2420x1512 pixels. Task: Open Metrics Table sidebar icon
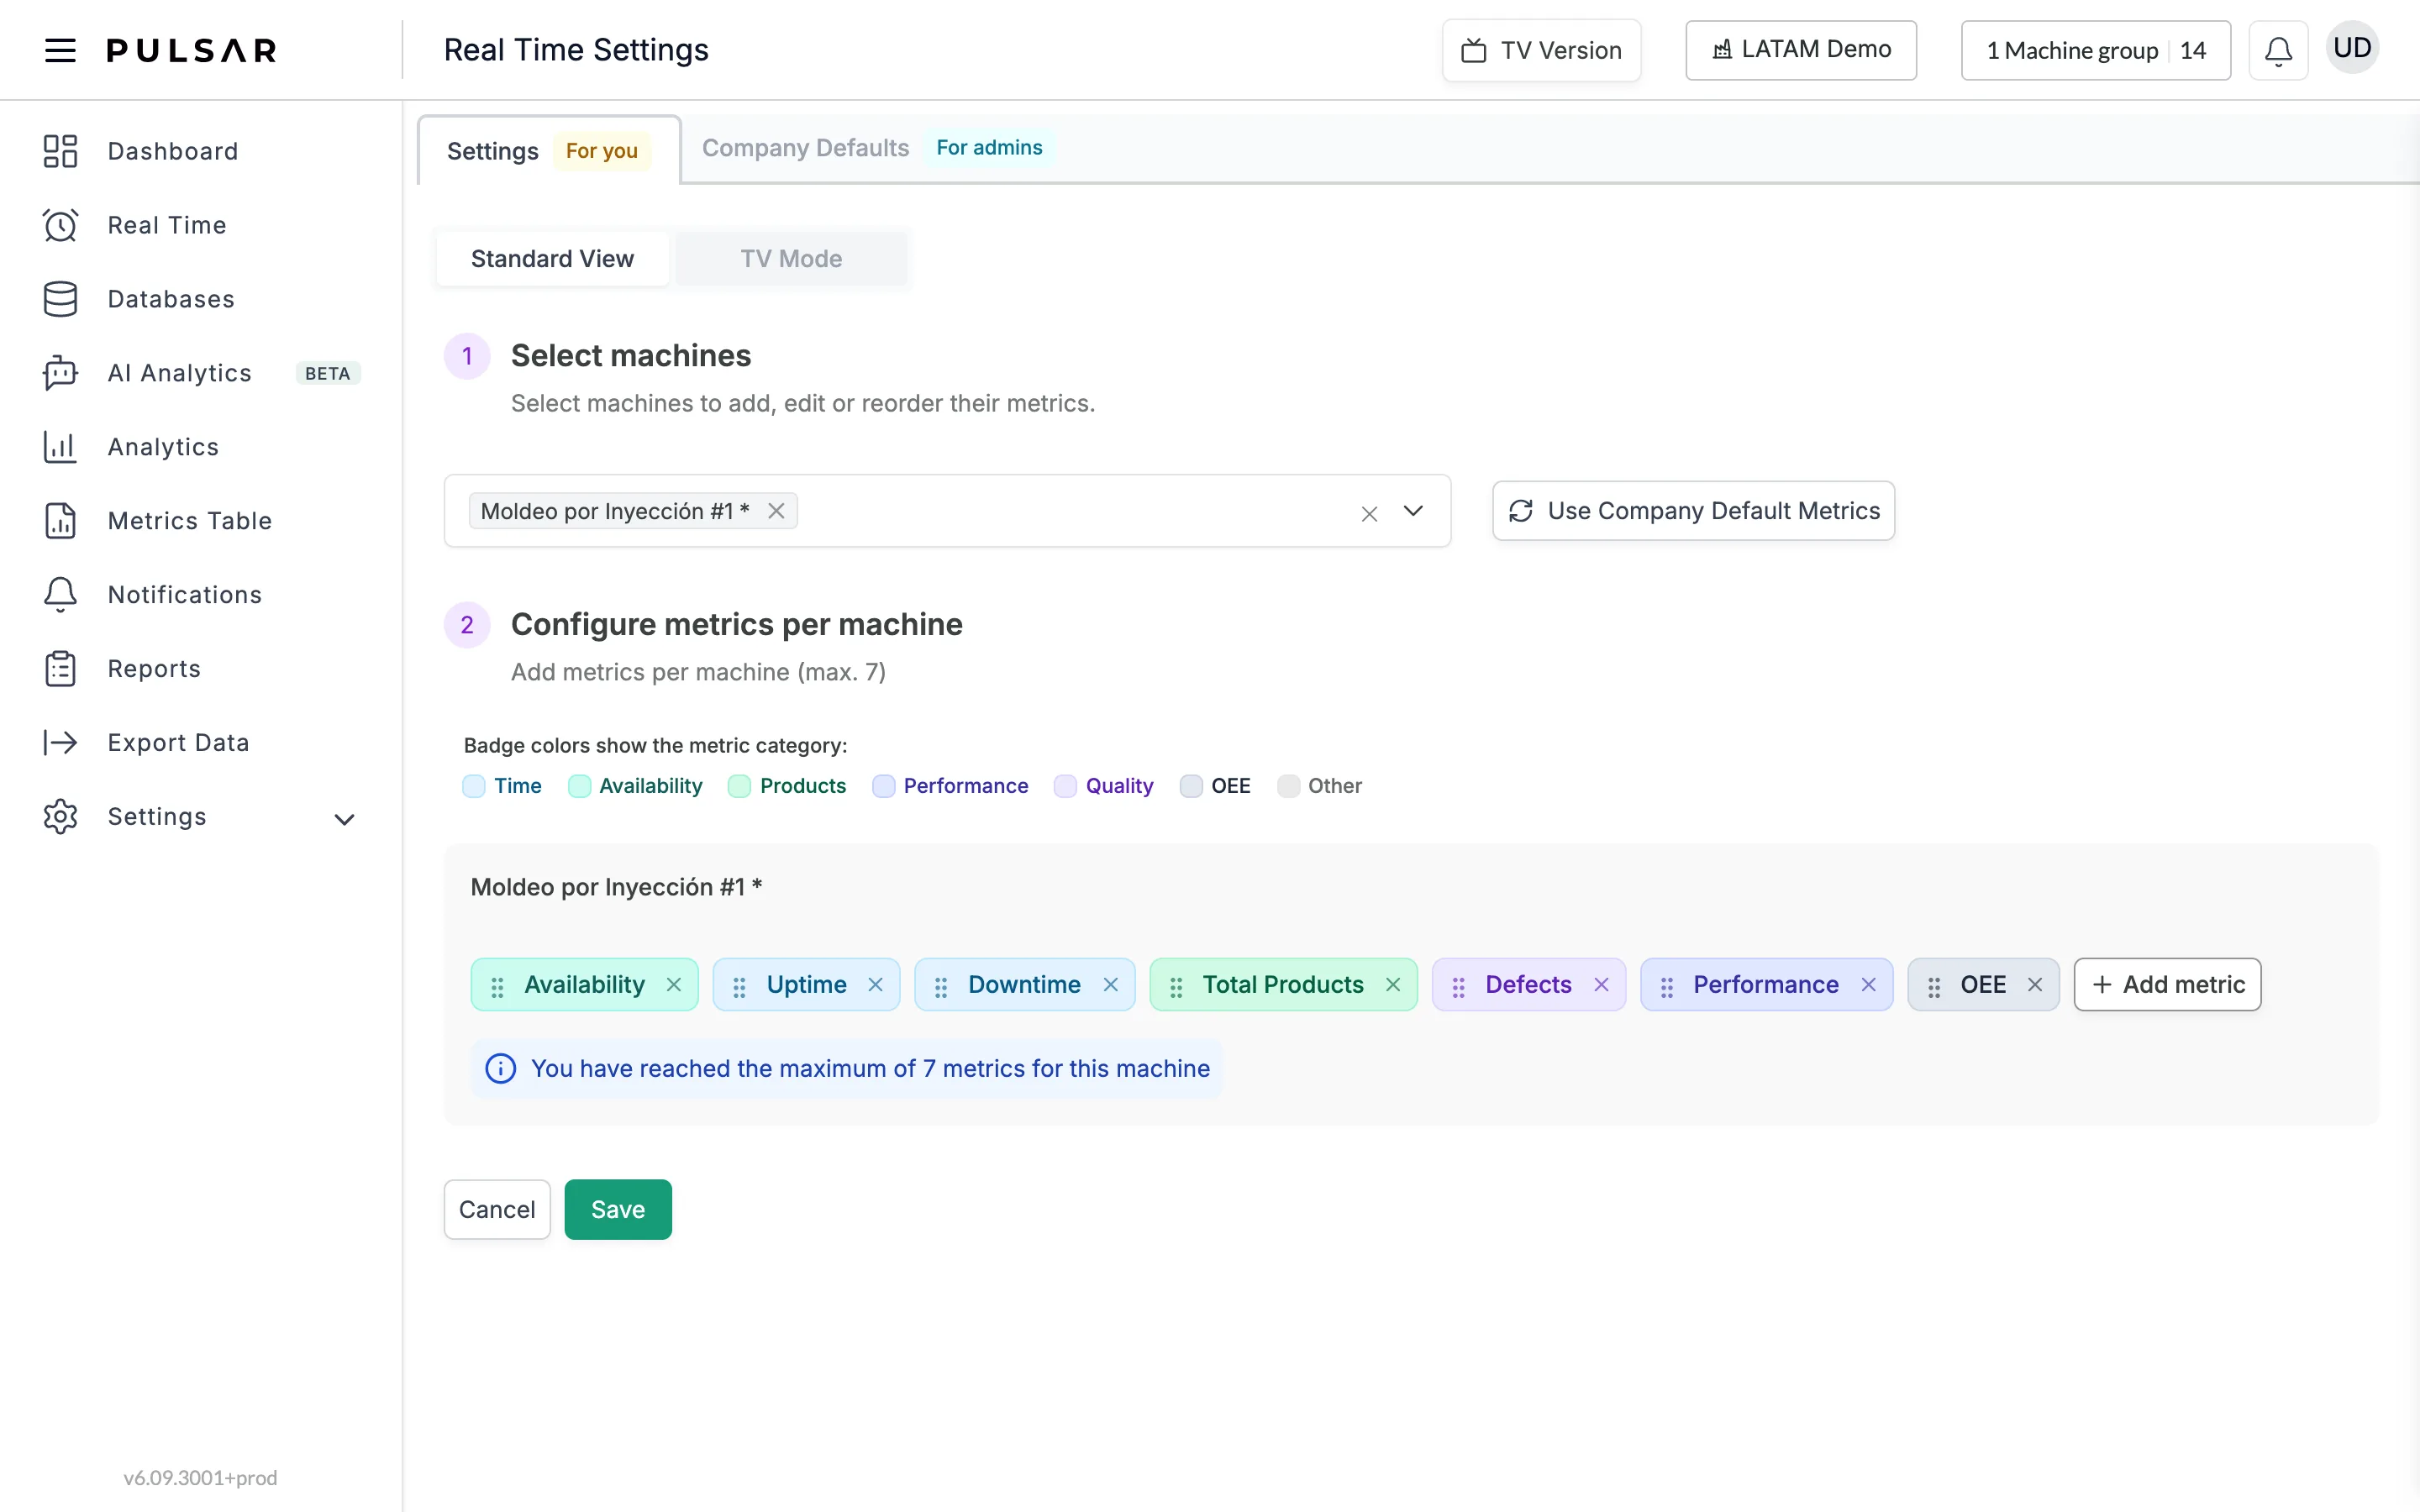[x=60, y=521]
